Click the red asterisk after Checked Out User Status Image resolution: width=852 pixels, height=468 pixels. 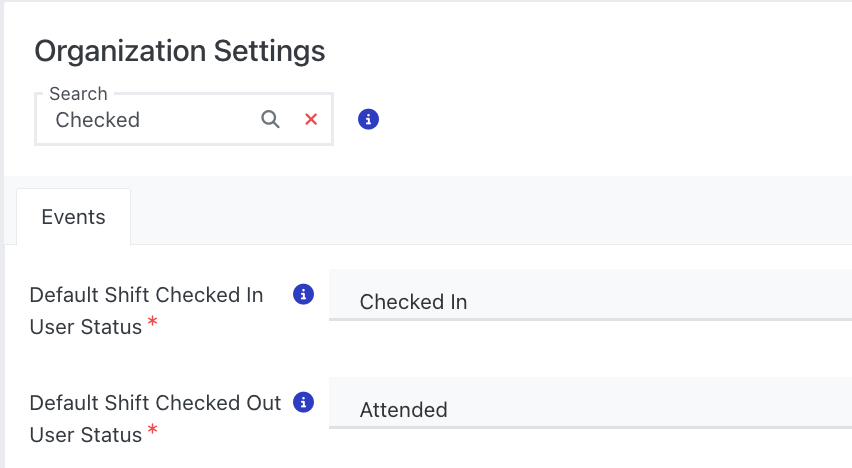152,430
